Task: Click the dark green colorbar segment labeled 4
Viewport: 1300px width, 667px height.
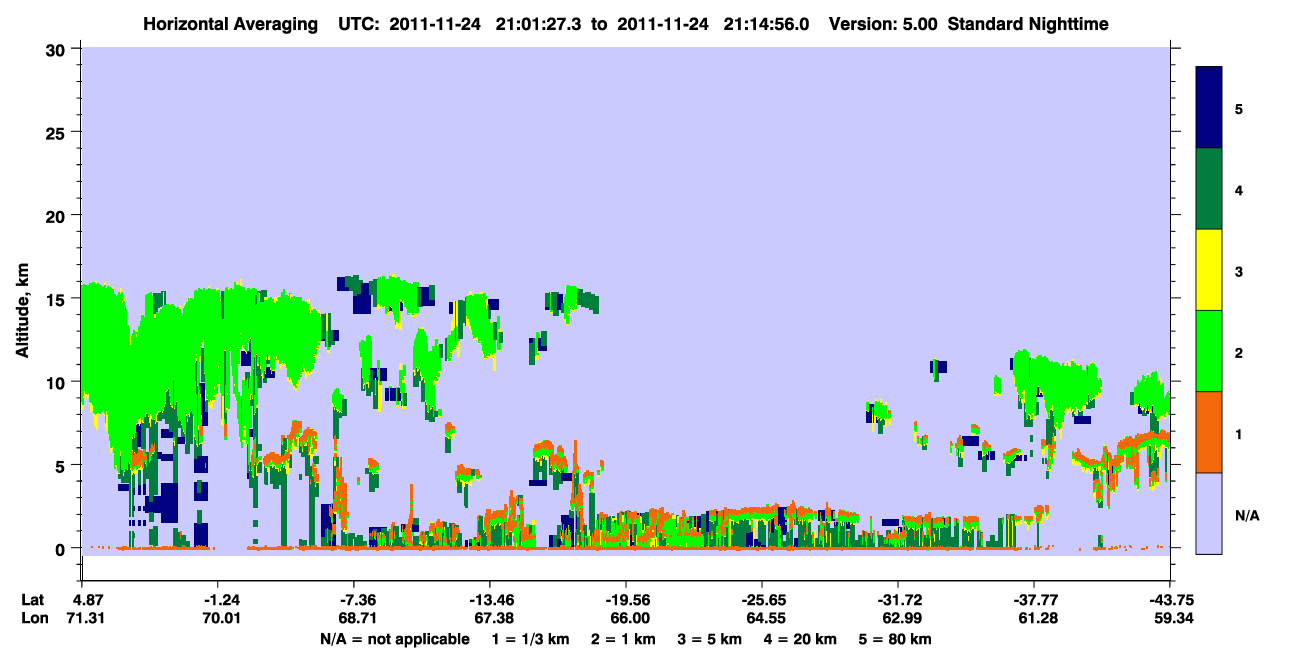Action: 1209,189
